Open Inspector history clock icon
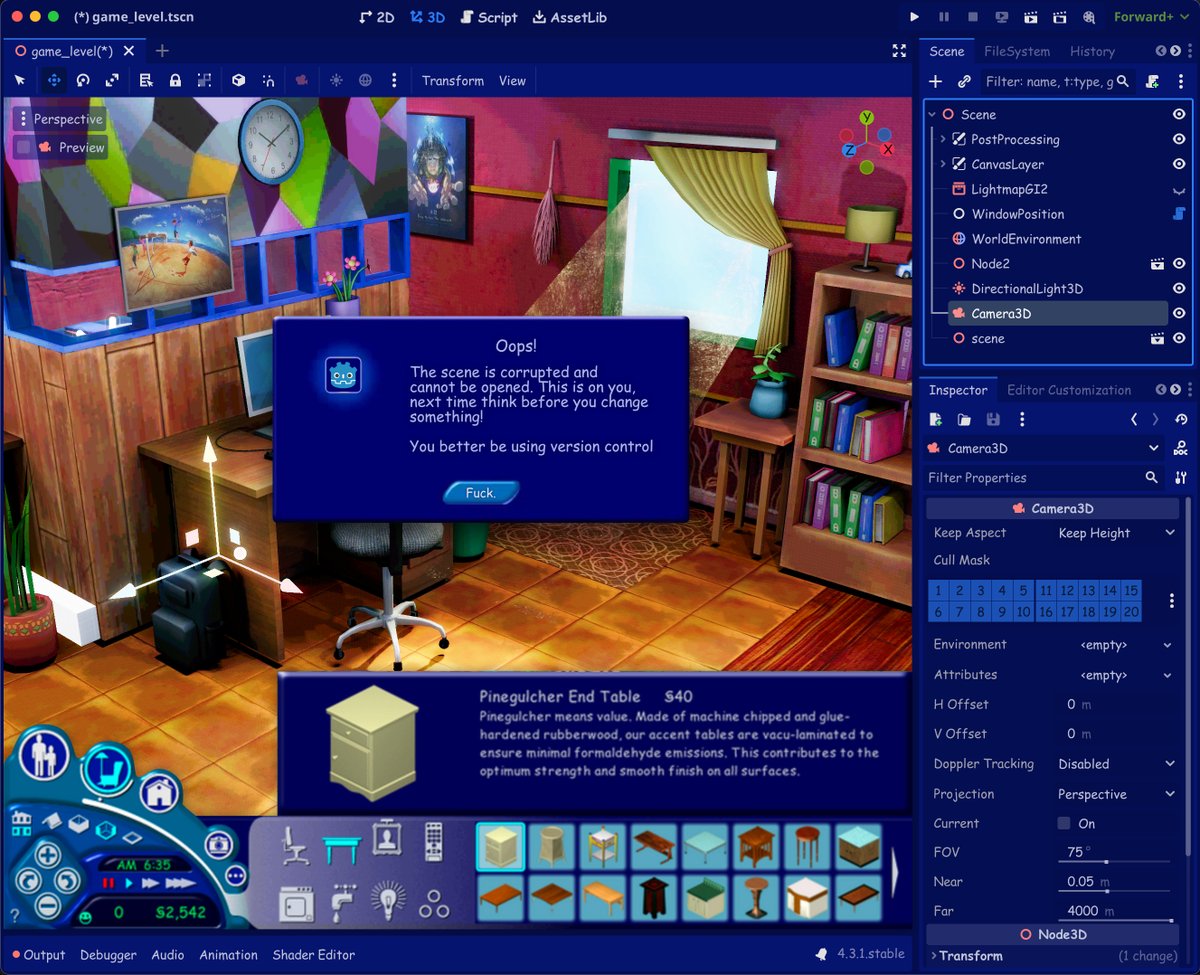The width and height of the screenshot is (1200, 975). [1181, 420]
